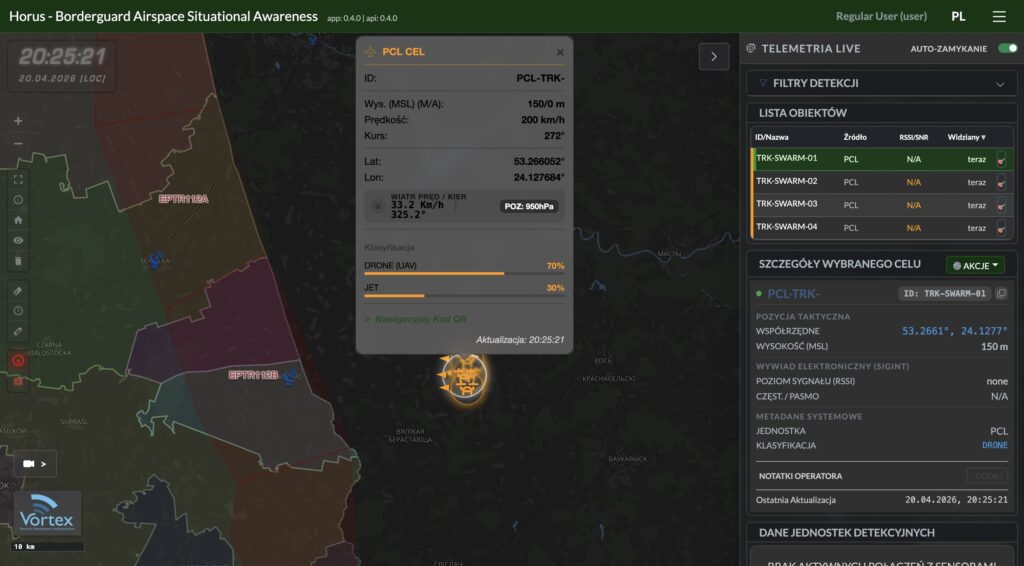Click the home icon in map toolbar
This screenshot has height=566, width=1024.
coord(18,219)
